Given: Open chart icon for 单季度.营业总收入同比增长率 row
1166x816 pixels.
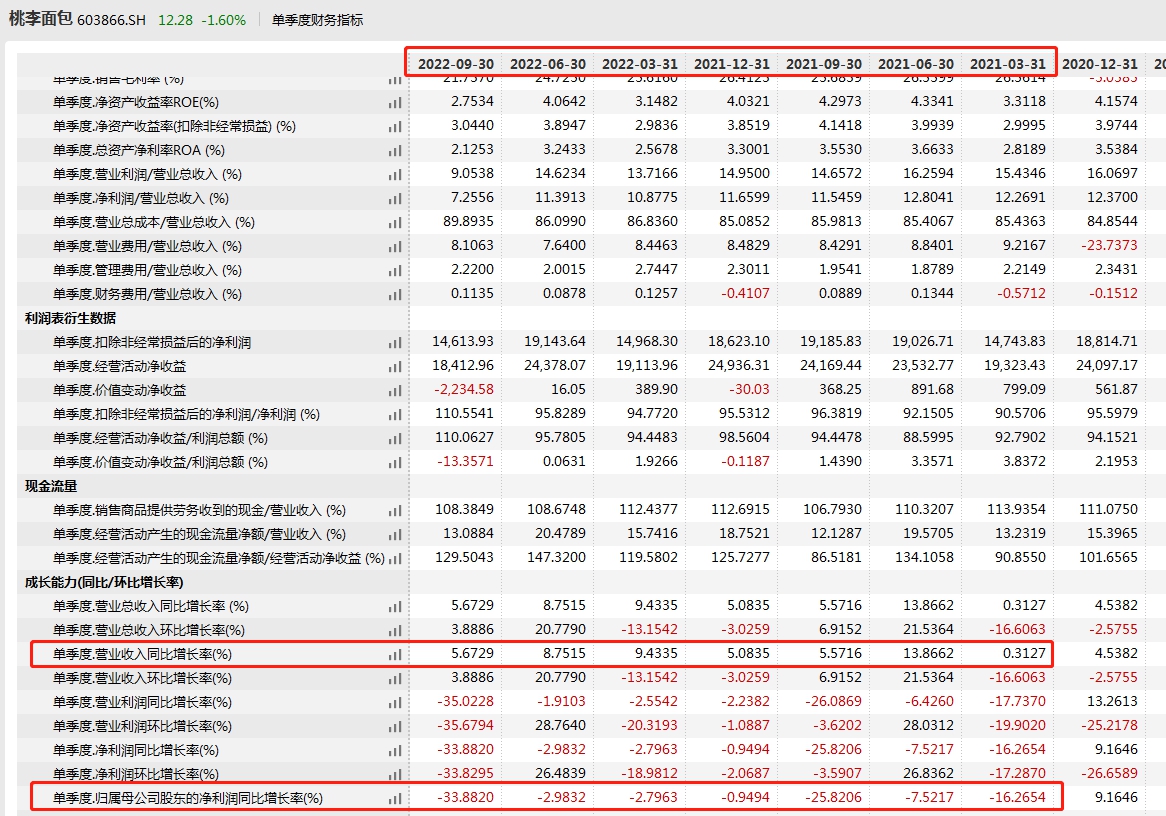Looking at the screenshot, I should [x=395, y=607].
